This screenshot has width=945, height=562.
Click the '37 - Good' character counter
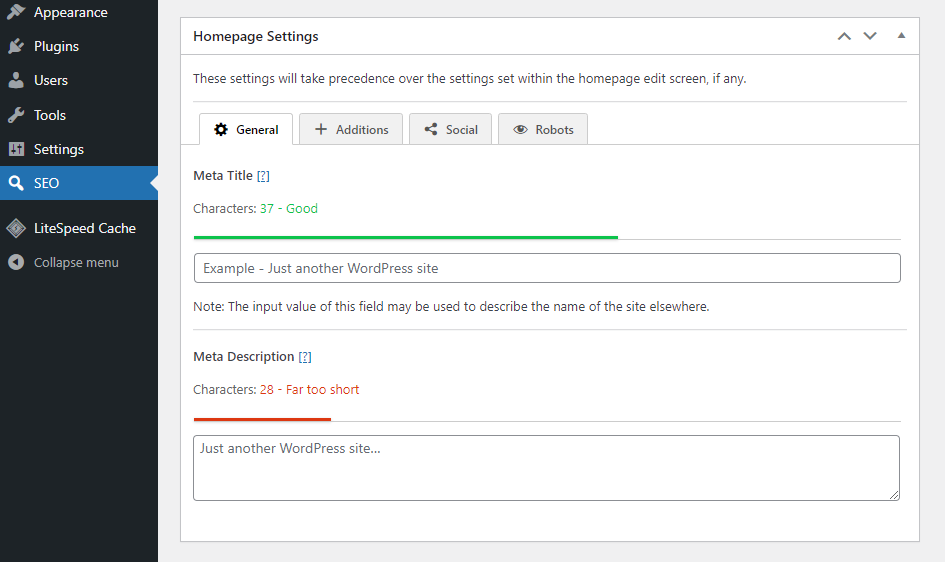[289, 208]
